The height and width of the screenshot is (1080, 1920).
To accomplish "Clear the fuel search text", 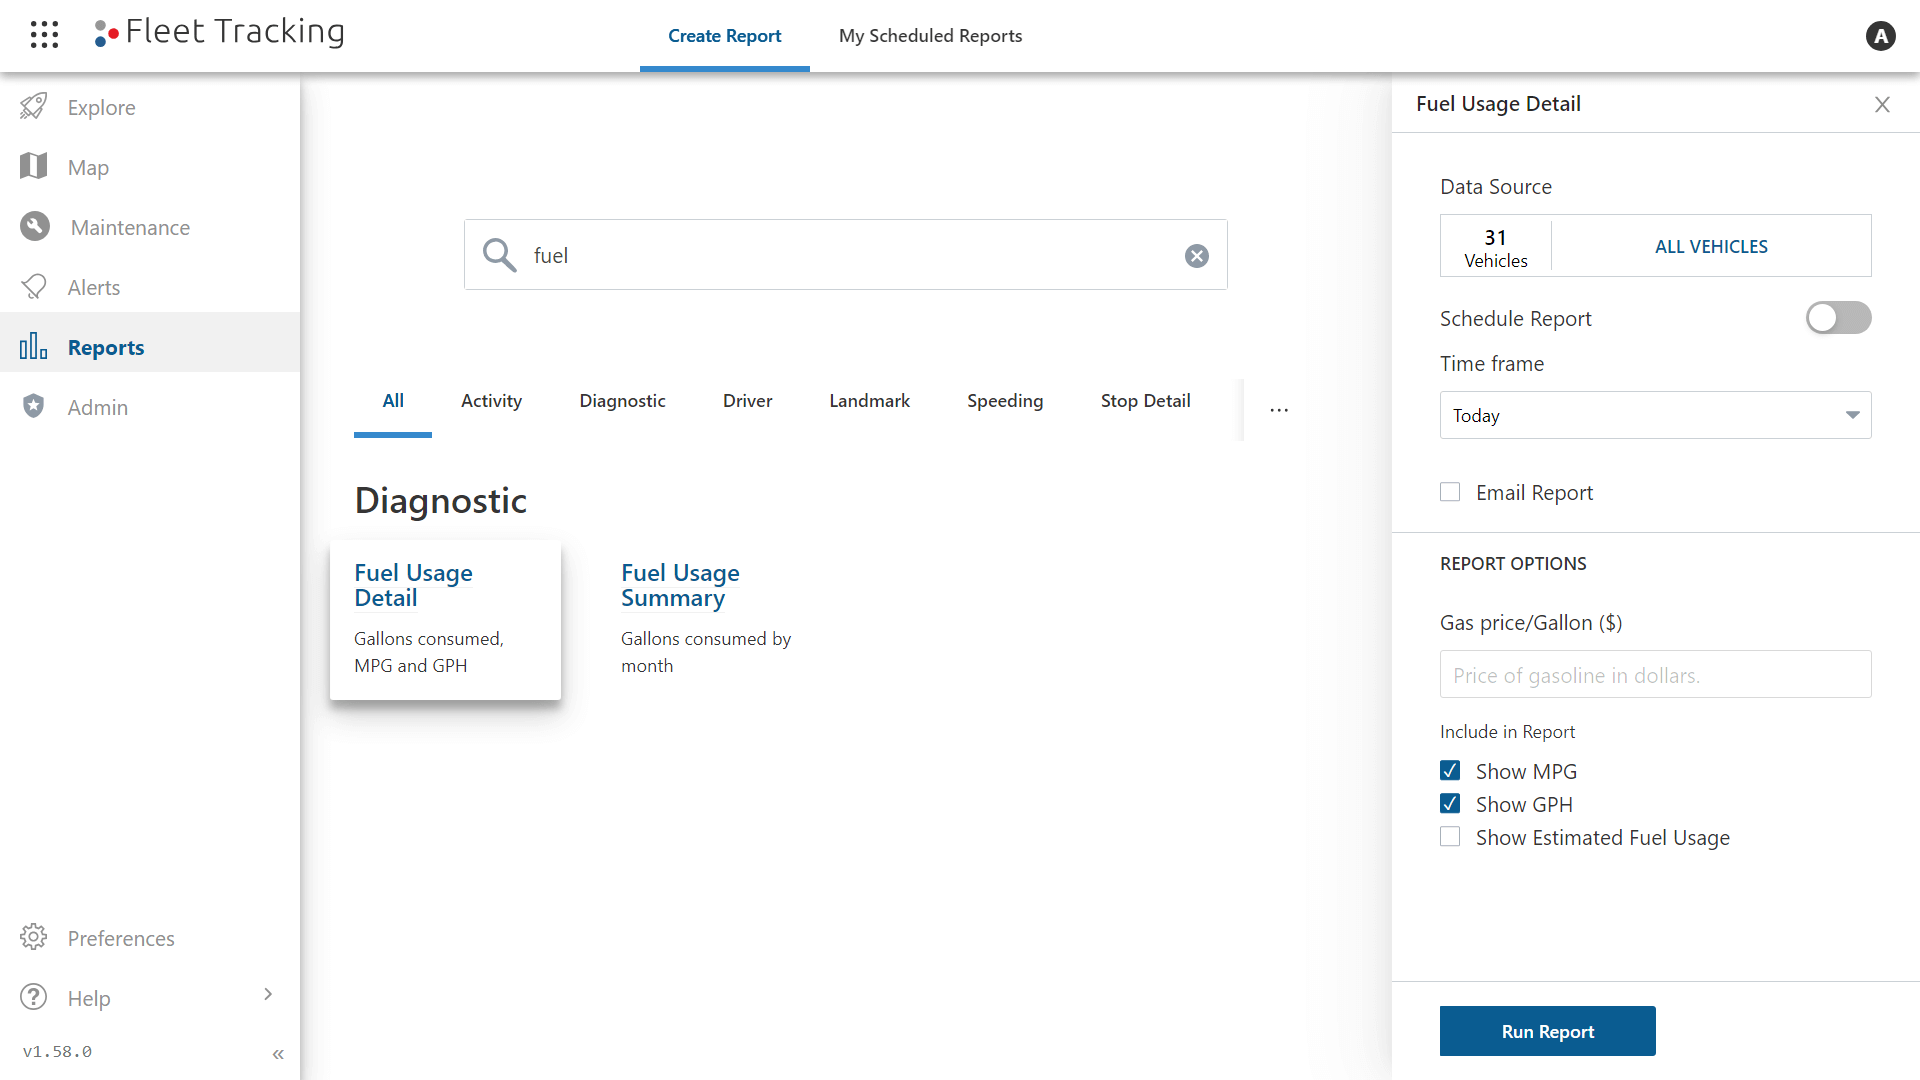I will (x=1197, y=256).
